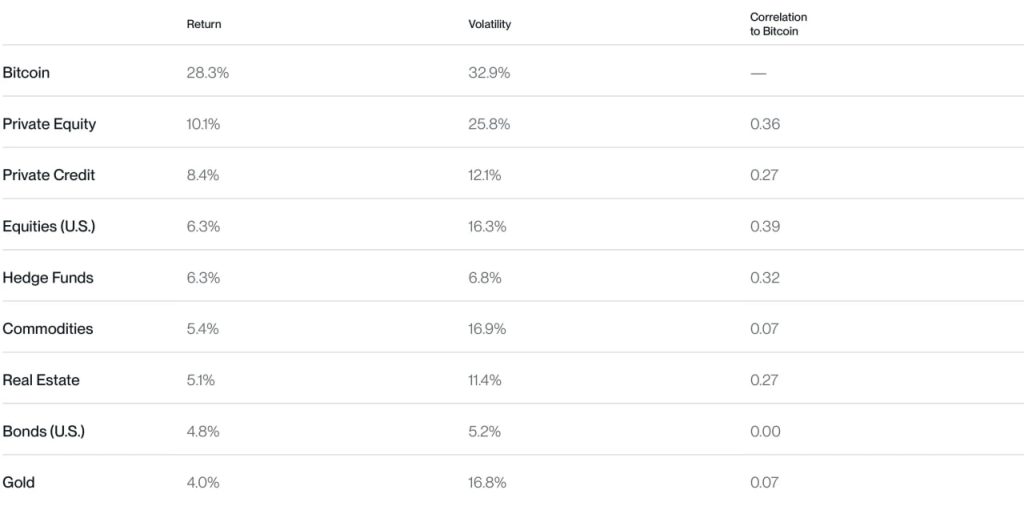
Task: Click the Bonds (U.S.) row label
Action: coord(44,431)
